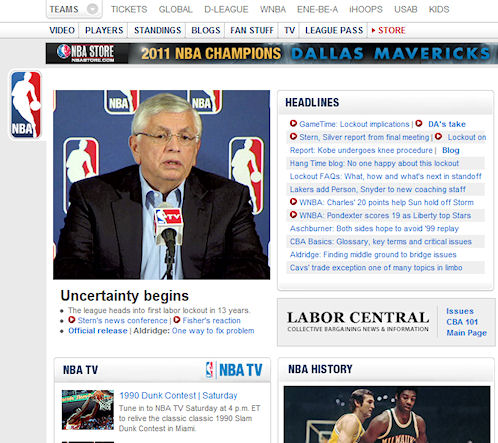Open the FAN STUFF tab
The width and height of the screenshot is (498, 443).
pos(252,30)
